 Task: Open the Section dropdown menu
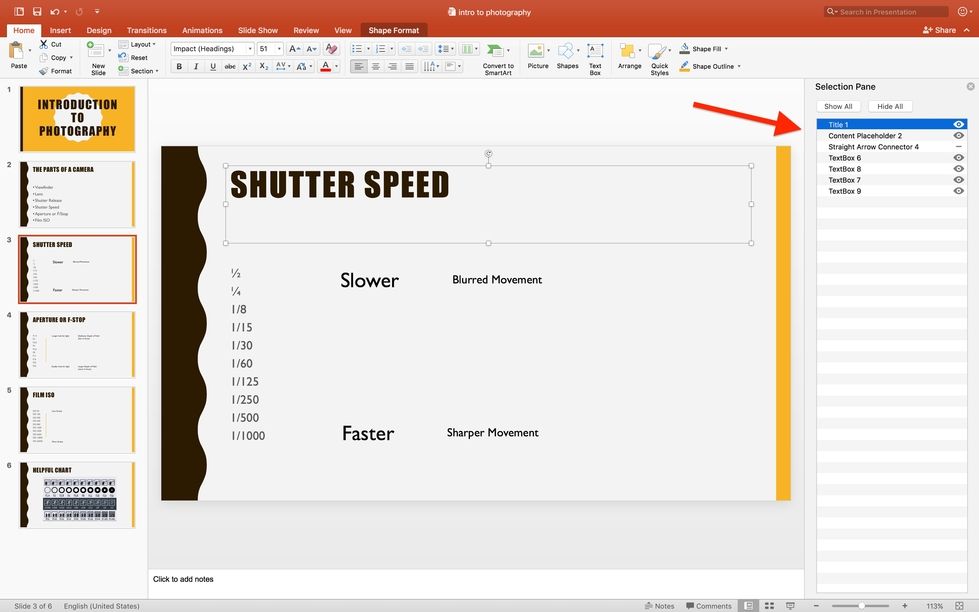(x=141, y=71)
